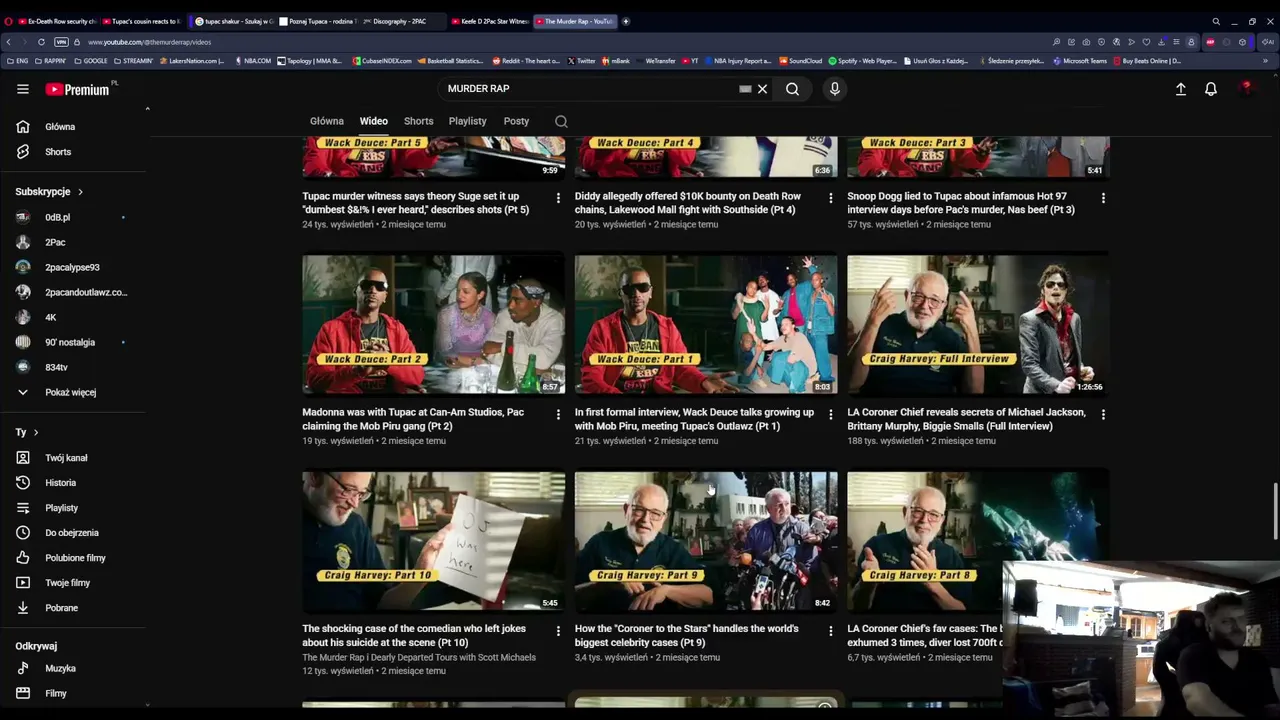
Task: Open more options for Wack Deuce Pt 1 video
Action: [830, 414]
